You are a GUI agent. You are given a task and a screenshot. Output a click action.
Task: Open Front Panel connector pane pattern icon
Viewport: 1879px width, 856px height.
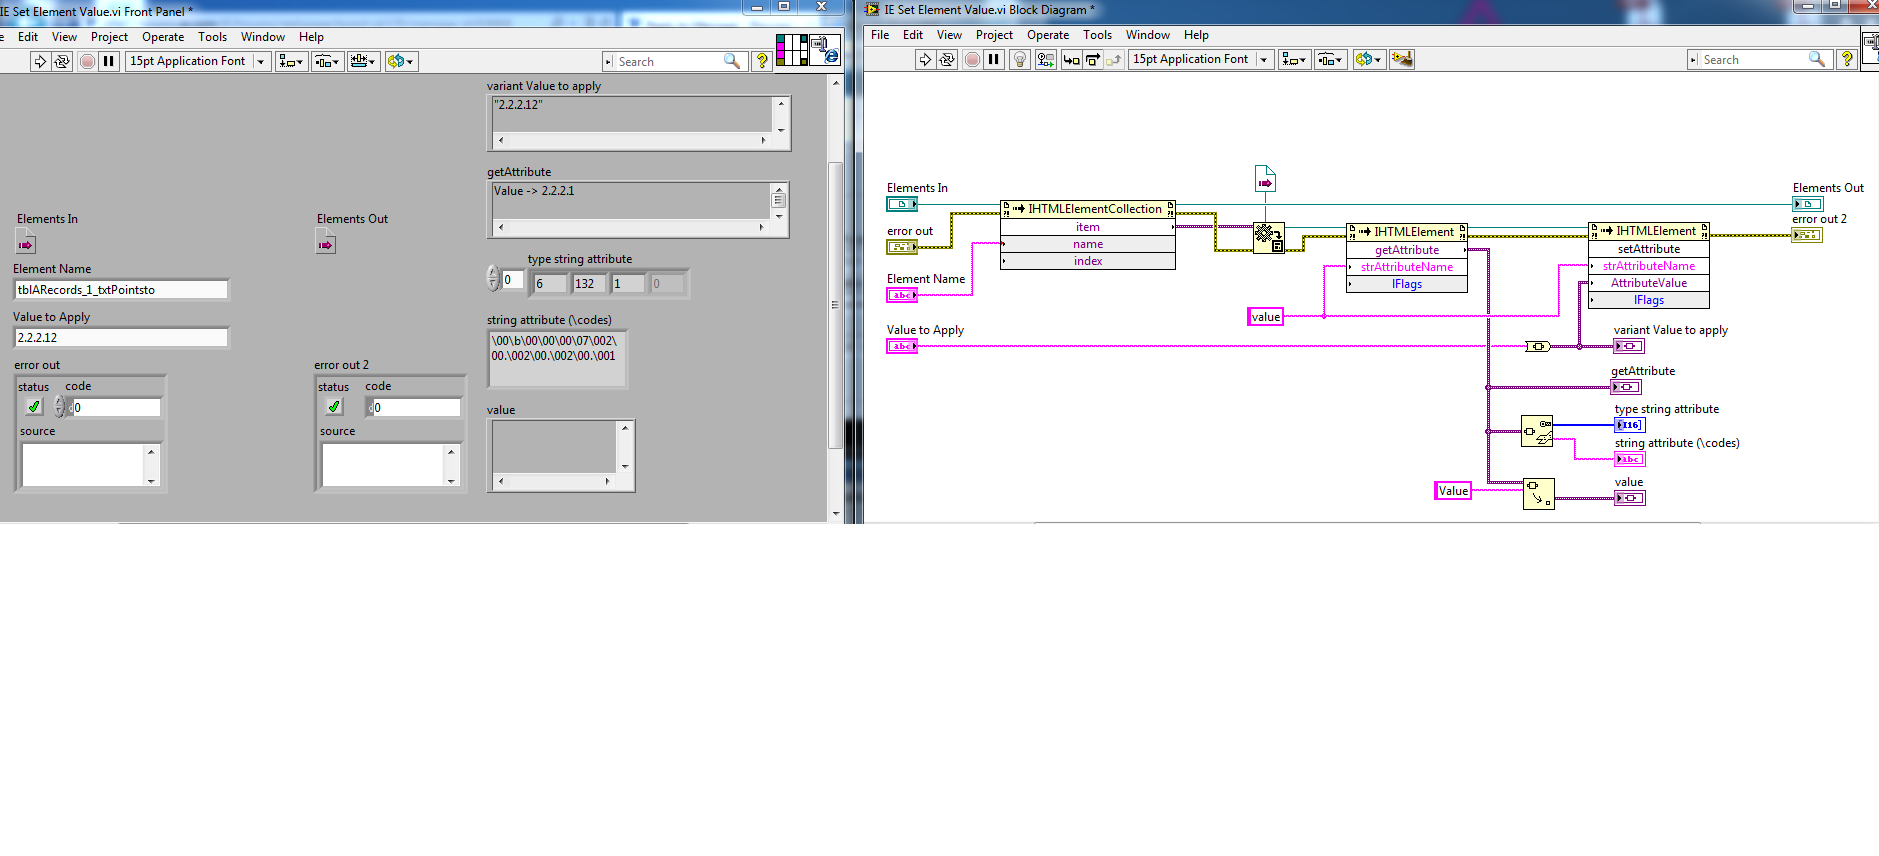click(x=791, y=50)
